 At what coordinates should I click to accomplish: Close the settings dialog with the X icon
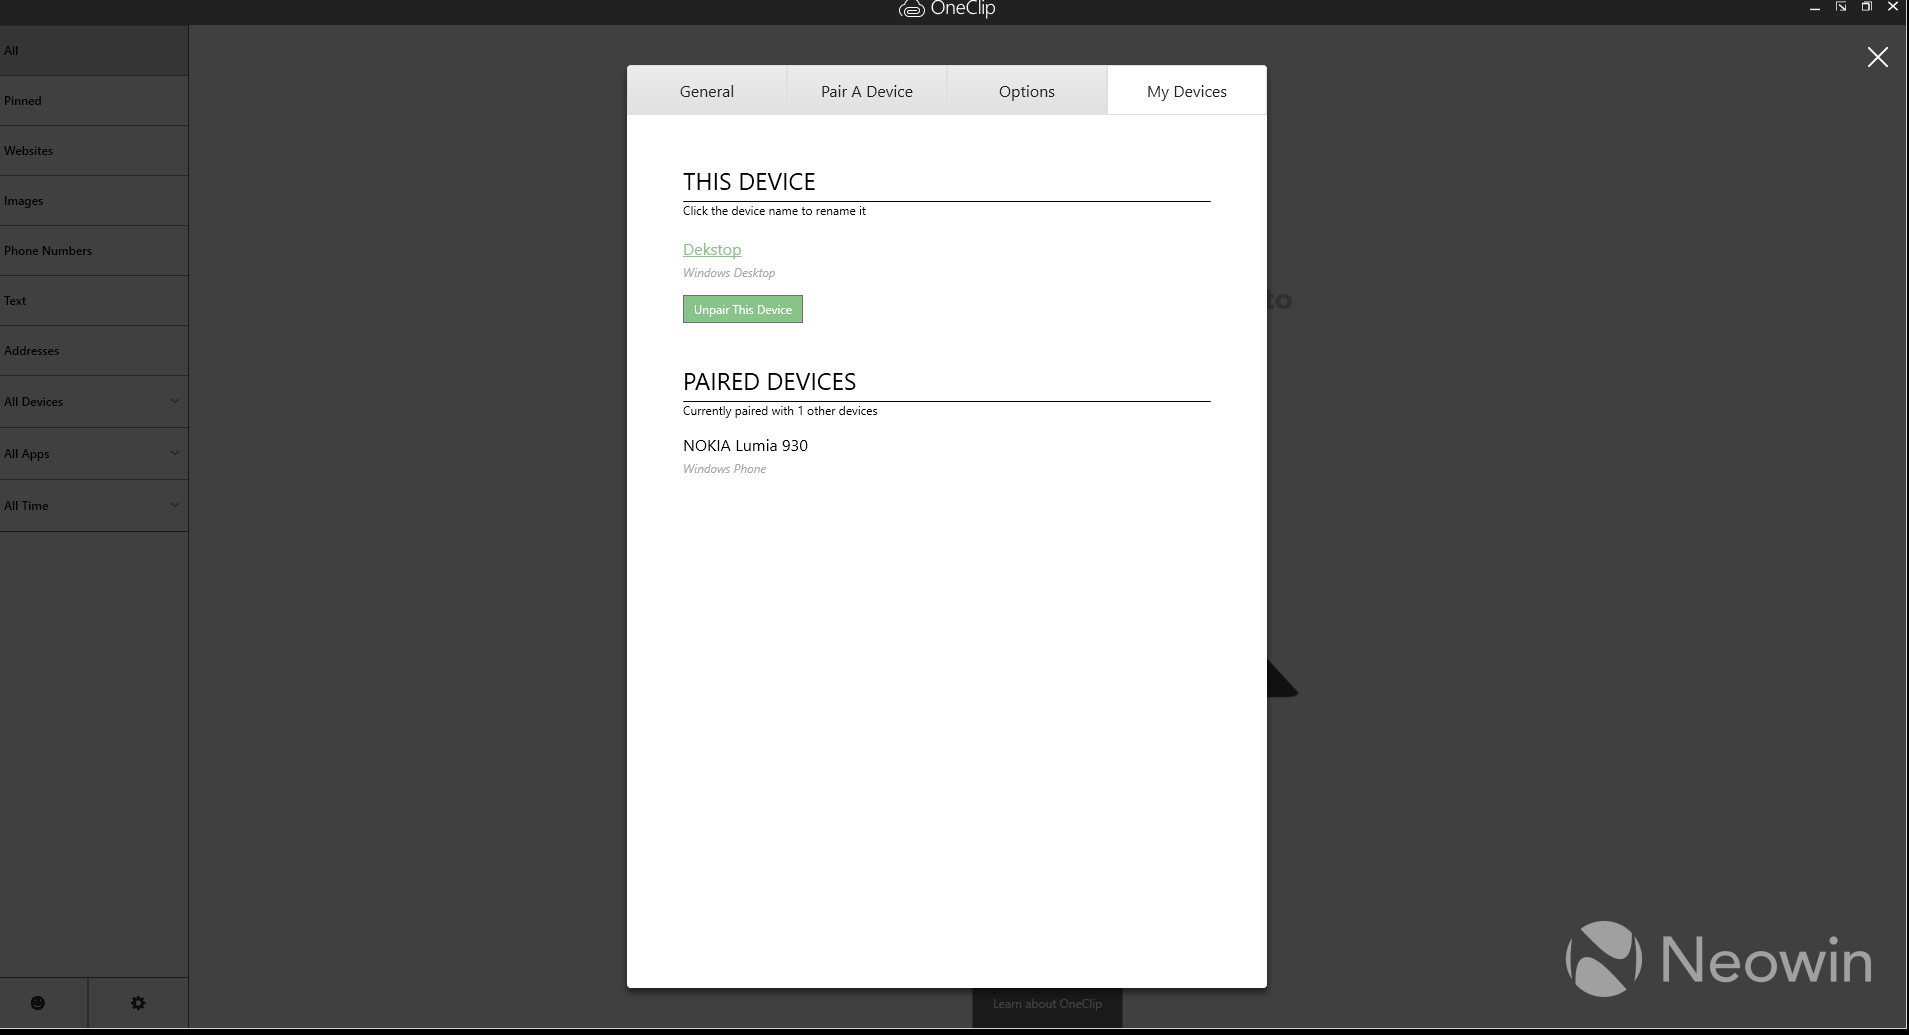(1877, 57)
